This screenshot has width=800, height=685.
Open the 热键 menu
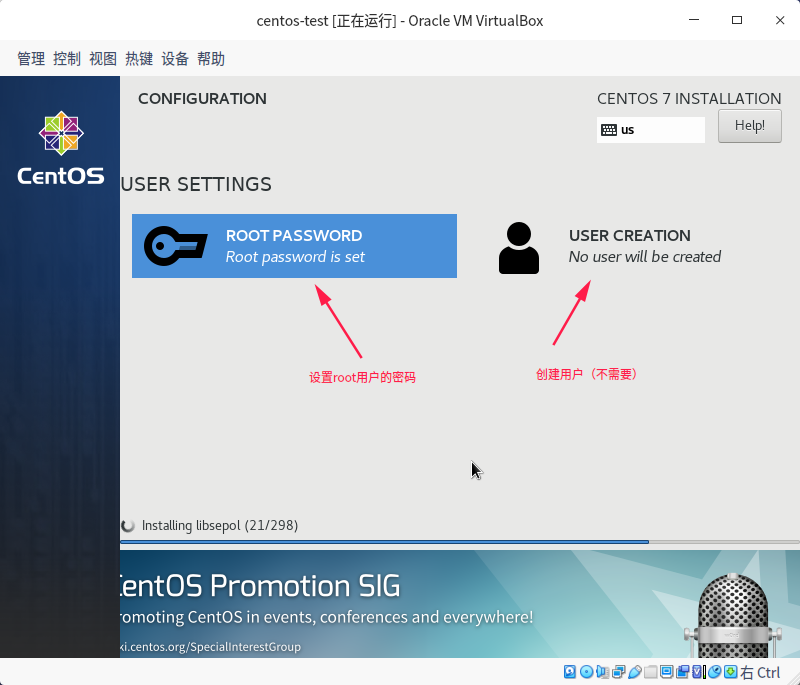pyautogui.click(x=139, y=59)
